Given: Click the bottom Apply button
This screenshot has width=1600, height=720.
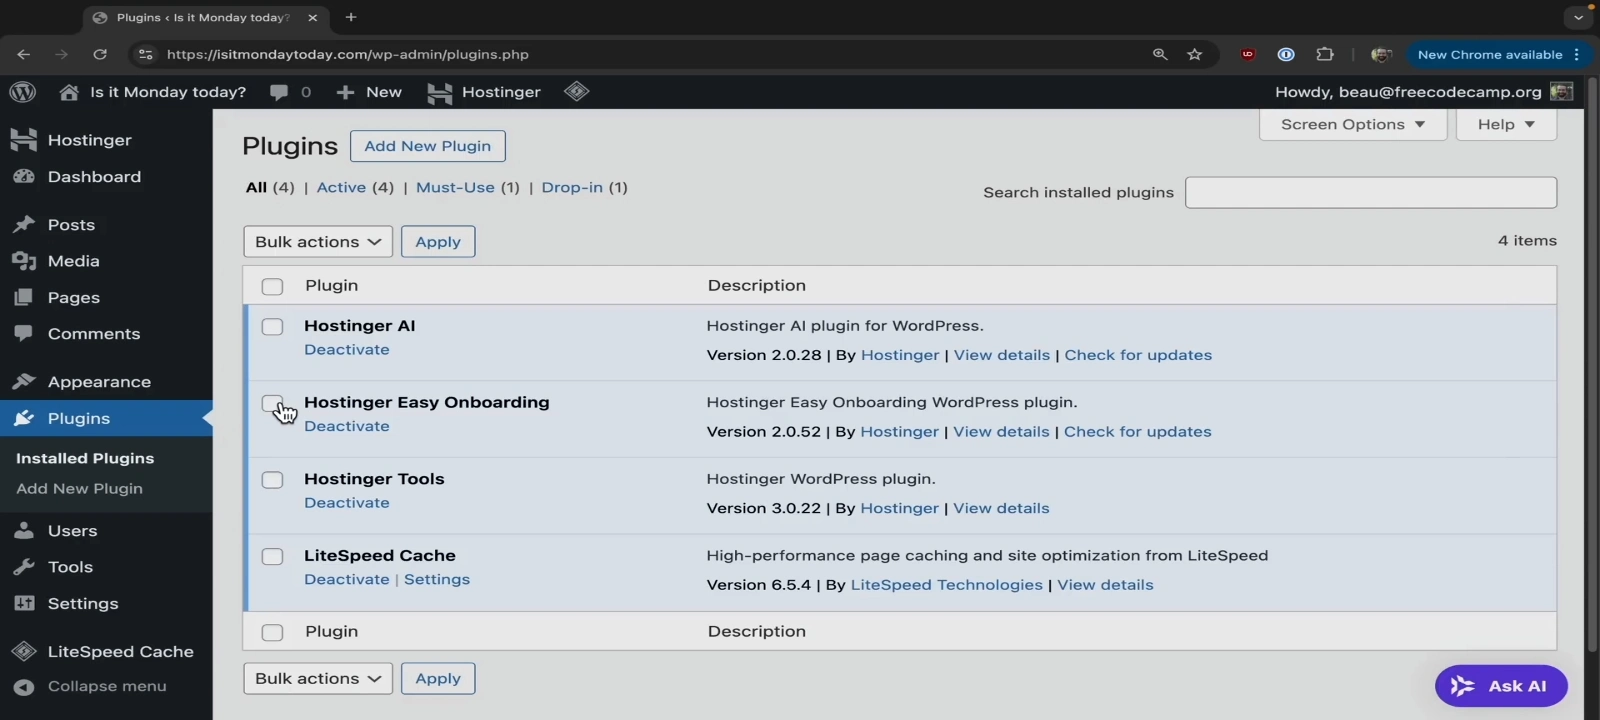Looking at the screenshot, I should [438, 679].
